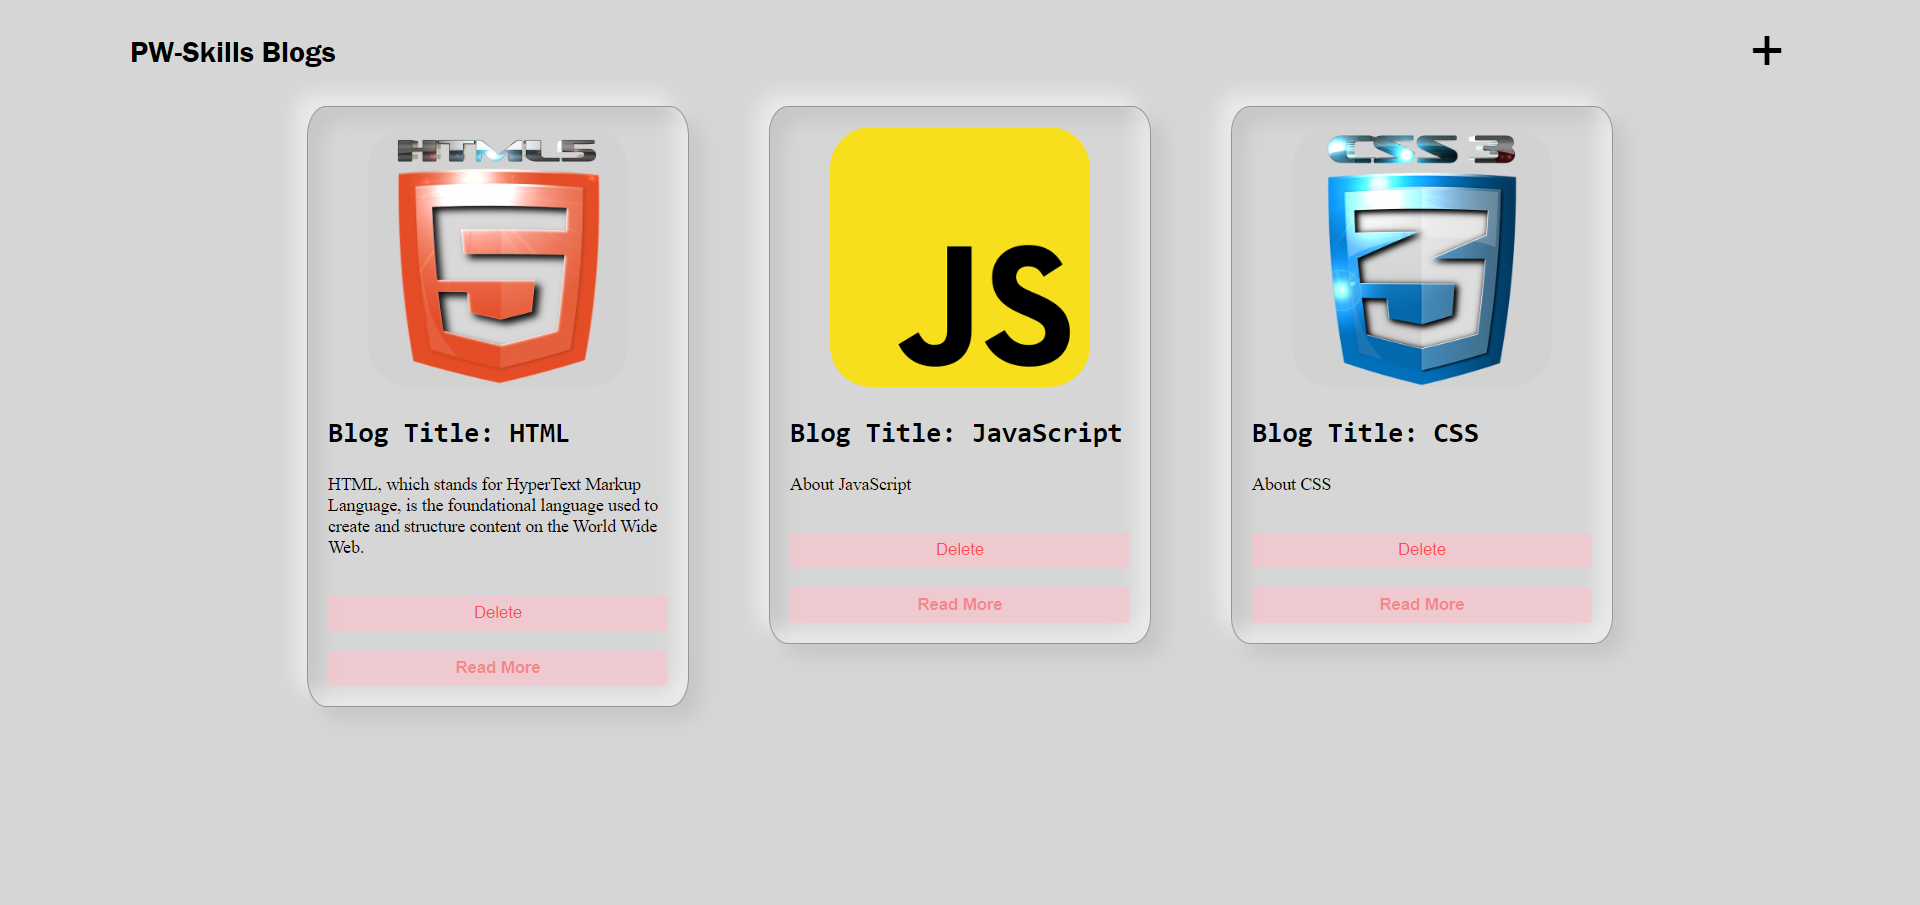The height and width of the screenshot is (905, 1920).
Task: Select the 'Blog Title: HTML' heading
Action: pos(448,433)
